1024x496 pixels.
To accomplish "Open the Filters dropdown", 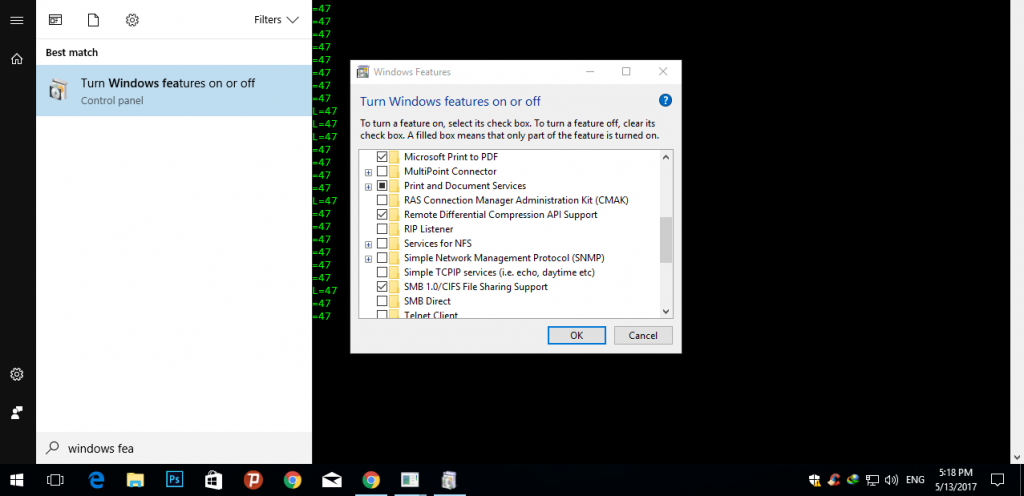I will pyautogui.click(x=276, y=20).
